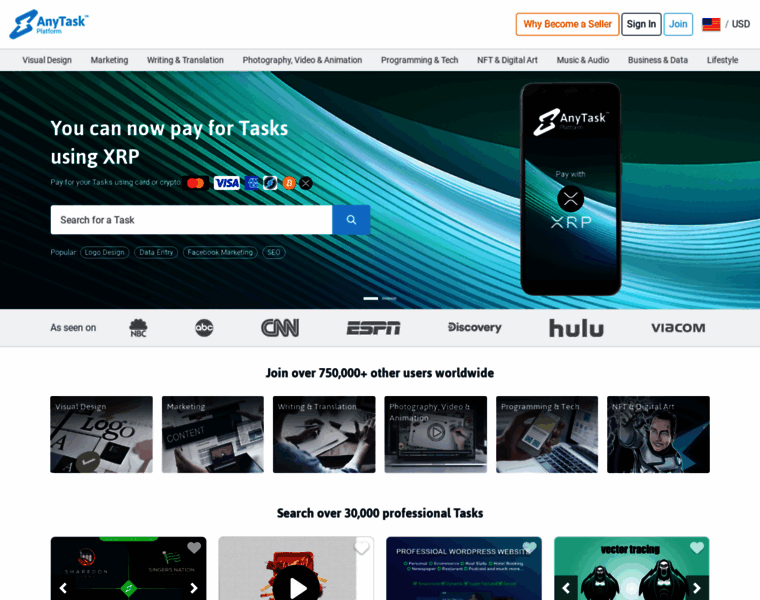Focus the Search for a Task field
The image size is (760, 600).
[x=191, y=220]
